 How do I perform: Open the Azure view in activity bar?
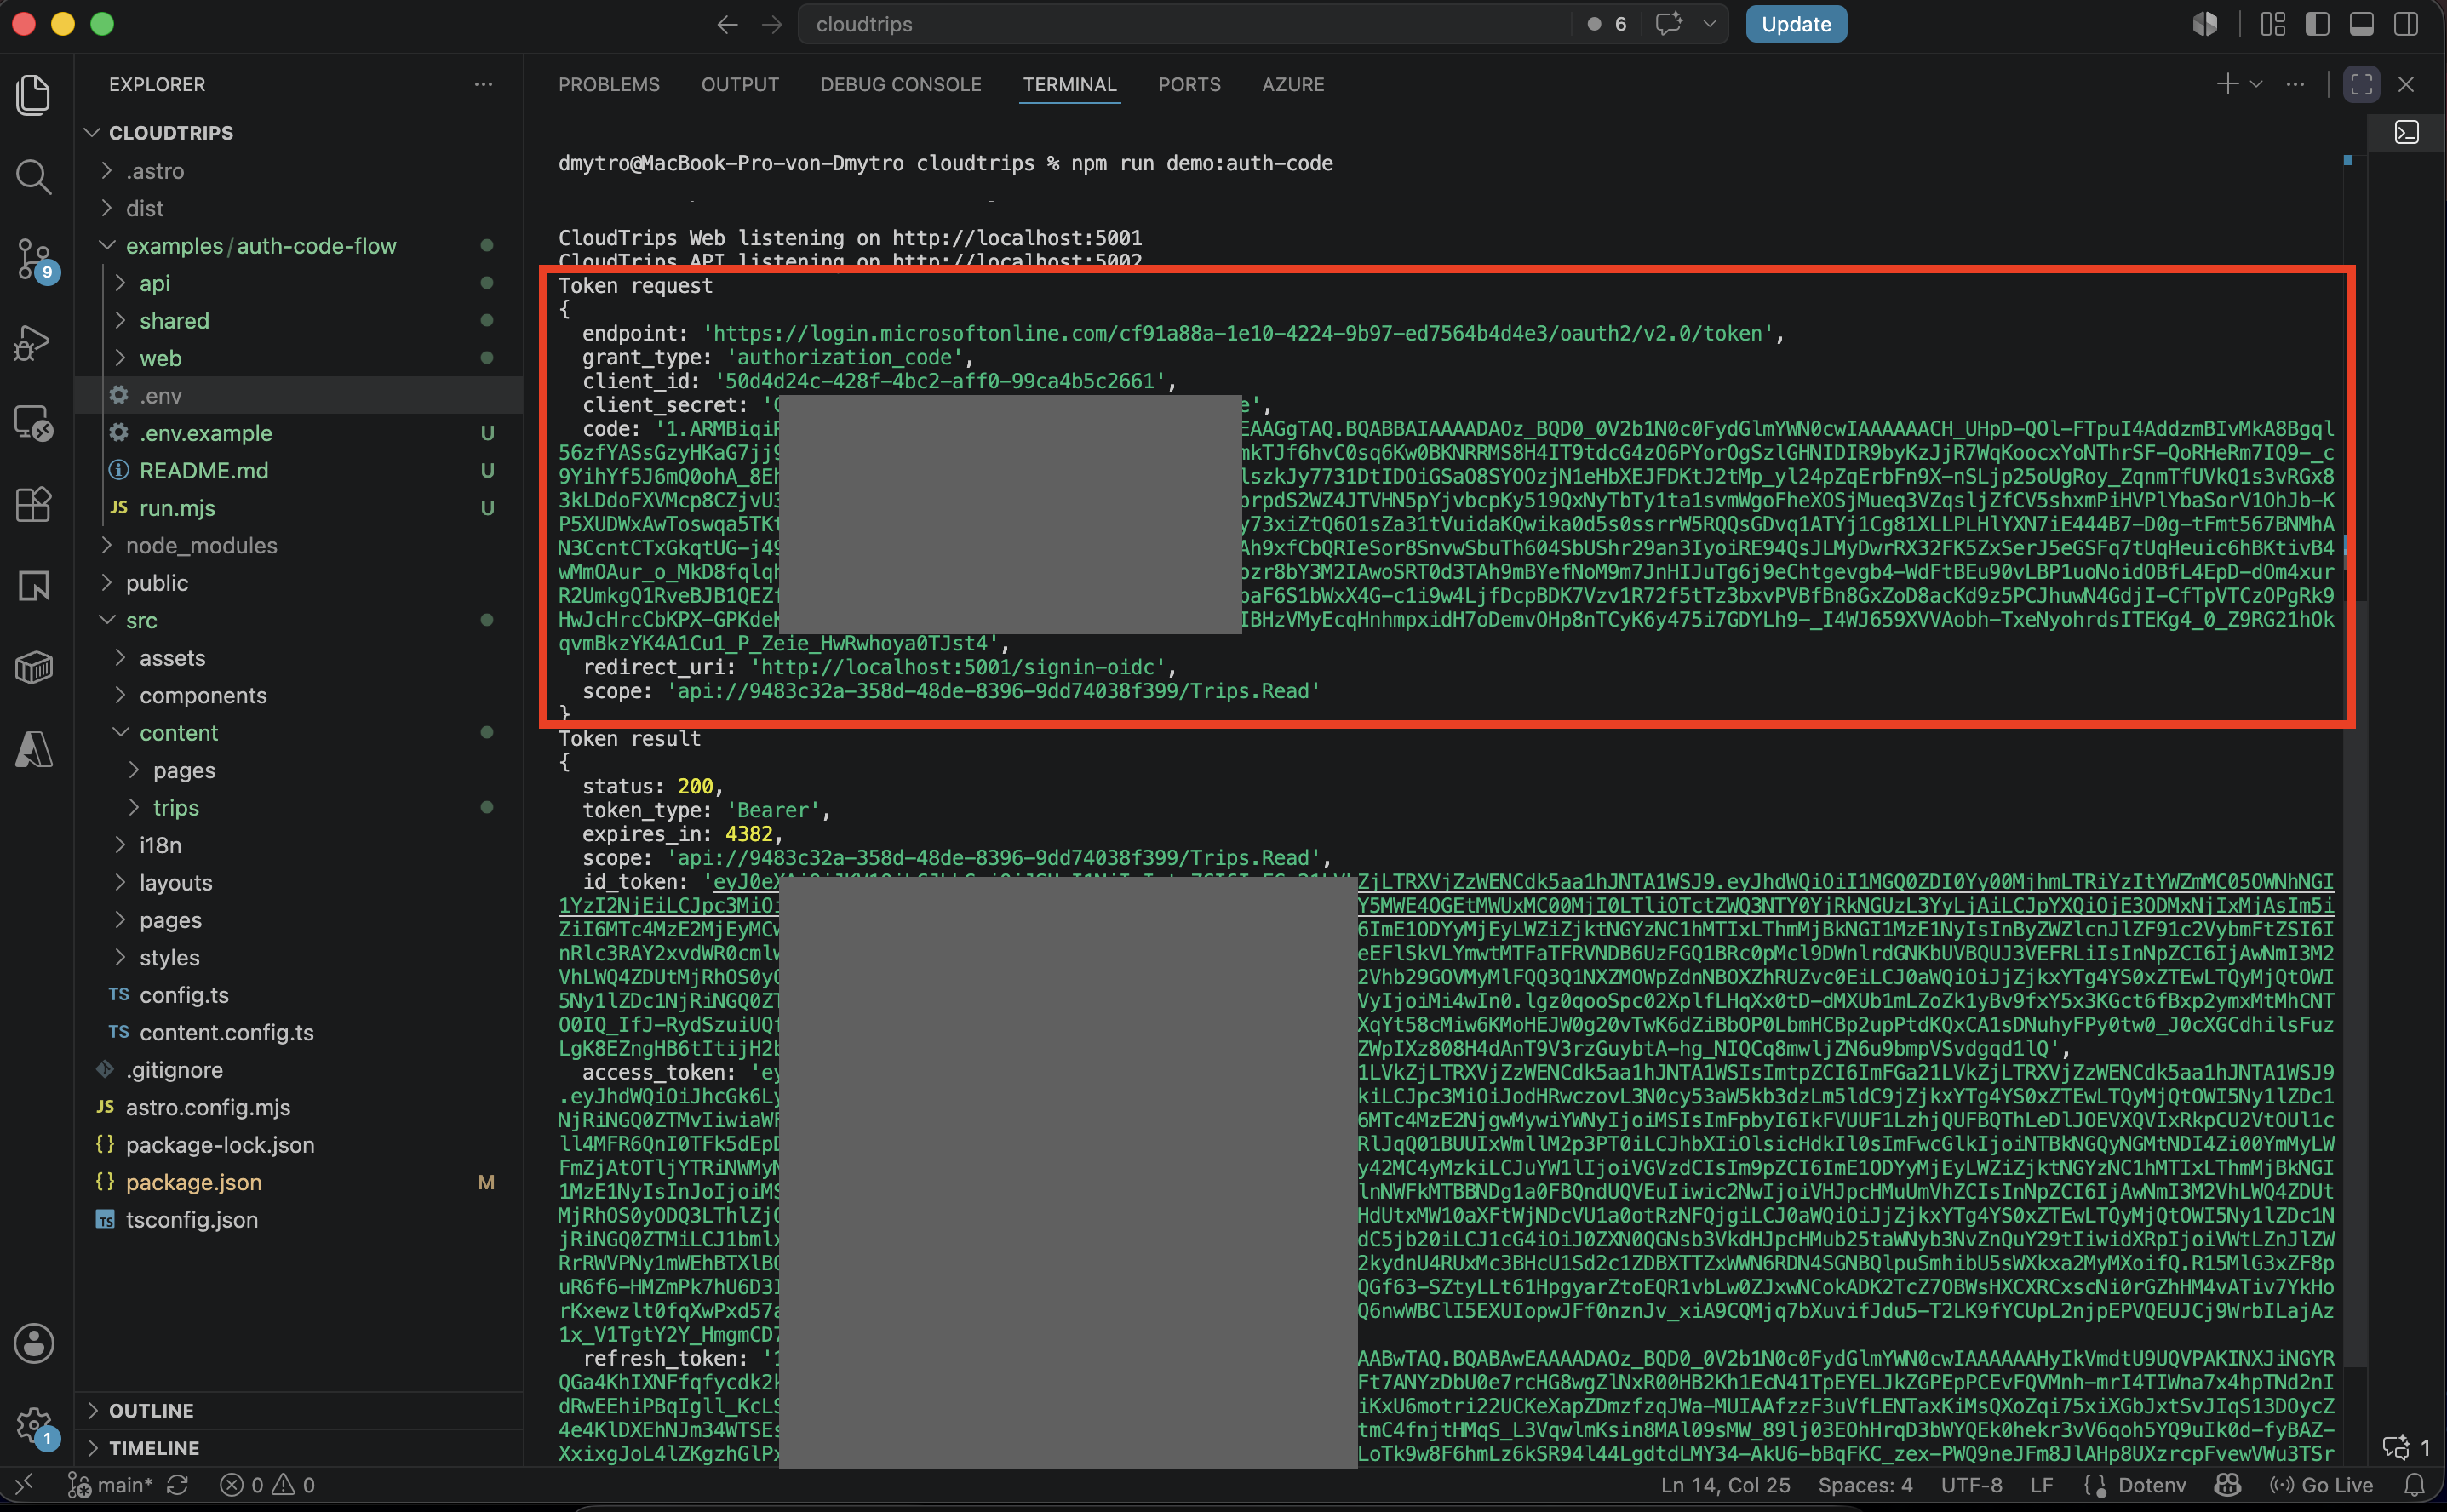coord(34,749)
